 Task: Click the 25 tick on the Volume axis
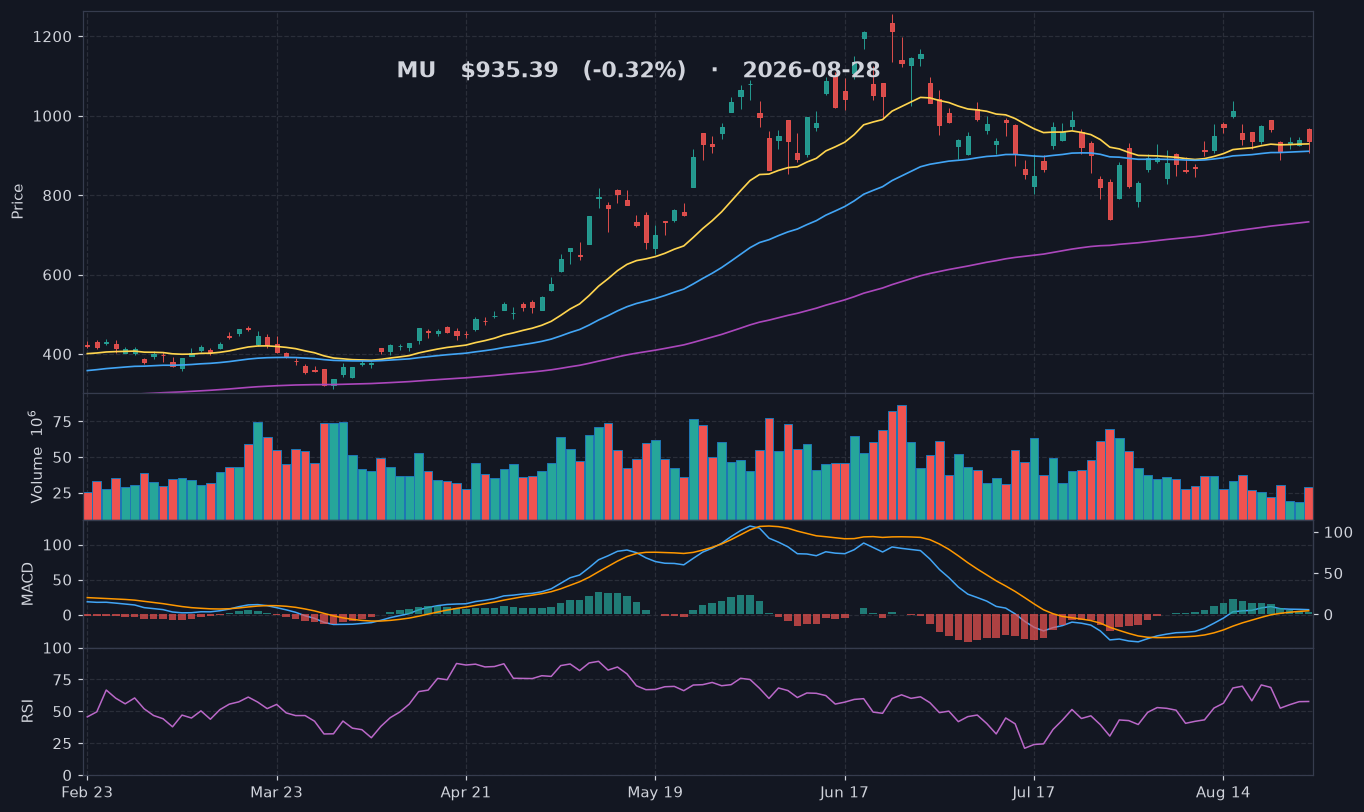[x=63, y=494]
